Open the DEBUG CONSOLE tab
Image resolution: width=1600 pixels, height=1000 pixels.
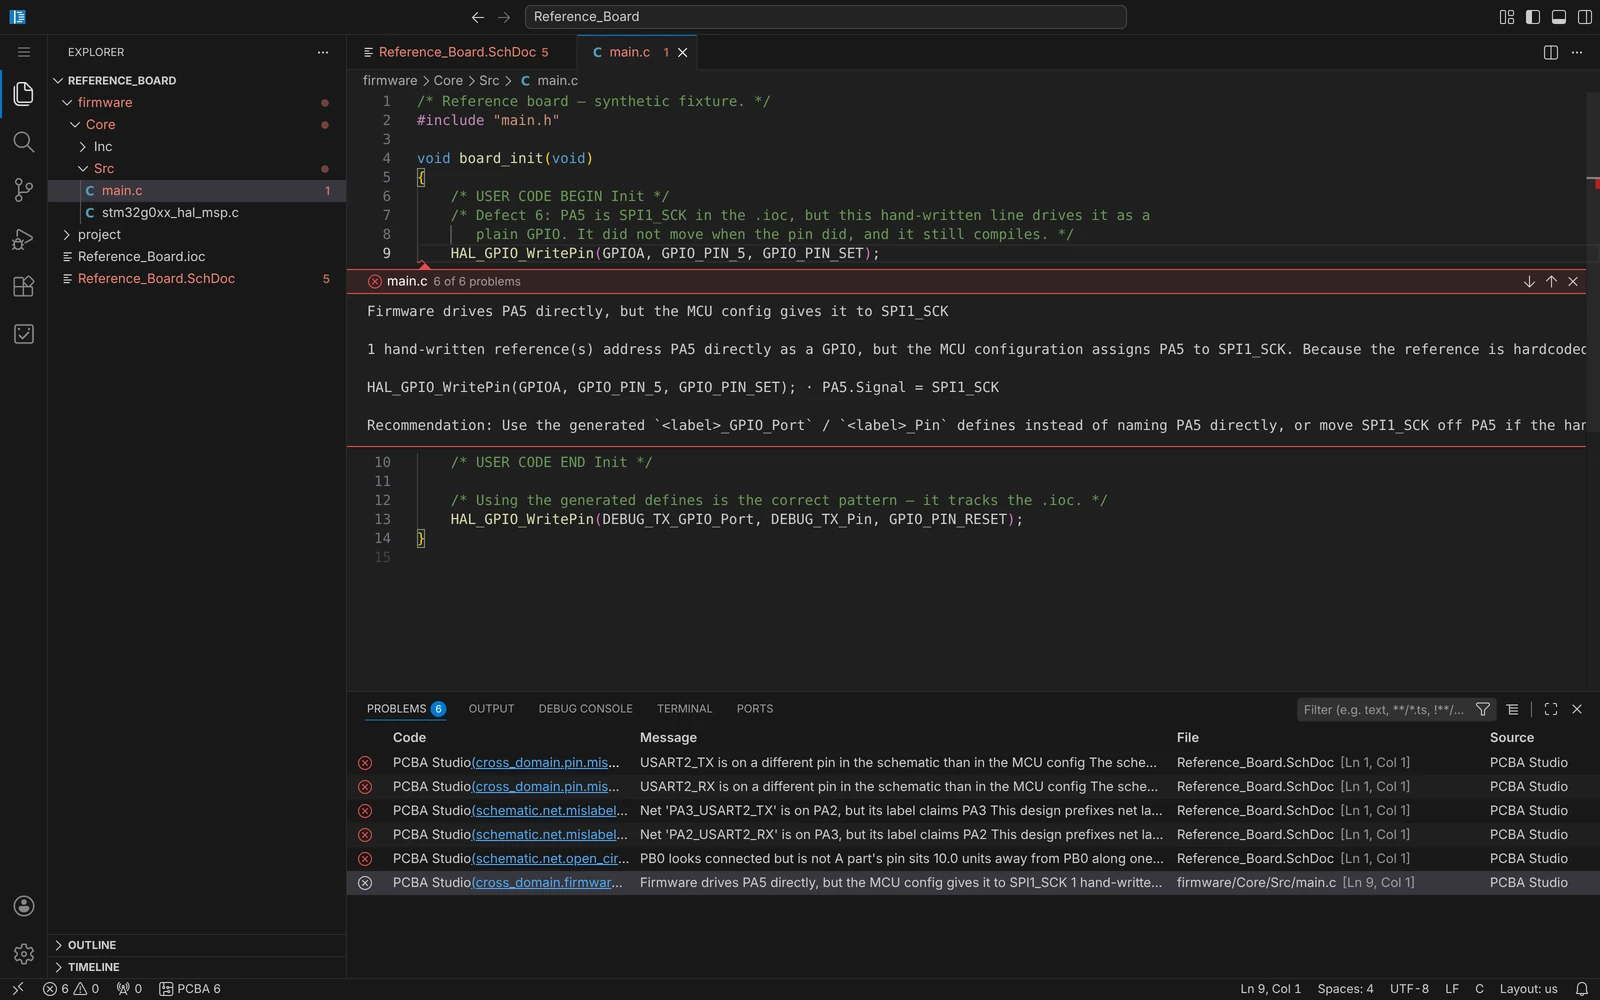(585, 709)
